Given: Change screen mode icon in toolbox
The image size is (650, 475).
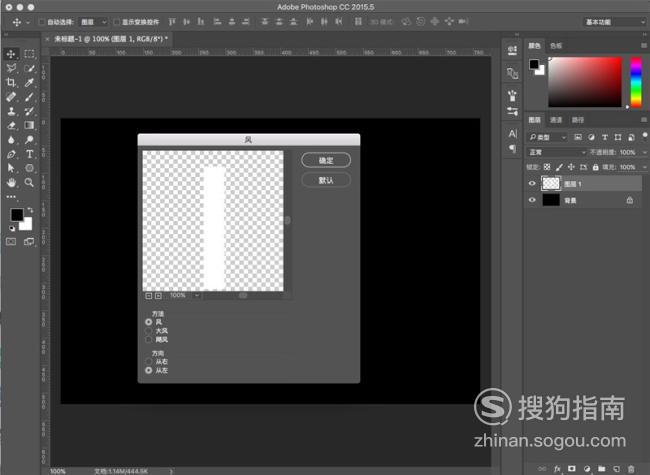Looking at the screenshot, I should click(x=29, y=242).
